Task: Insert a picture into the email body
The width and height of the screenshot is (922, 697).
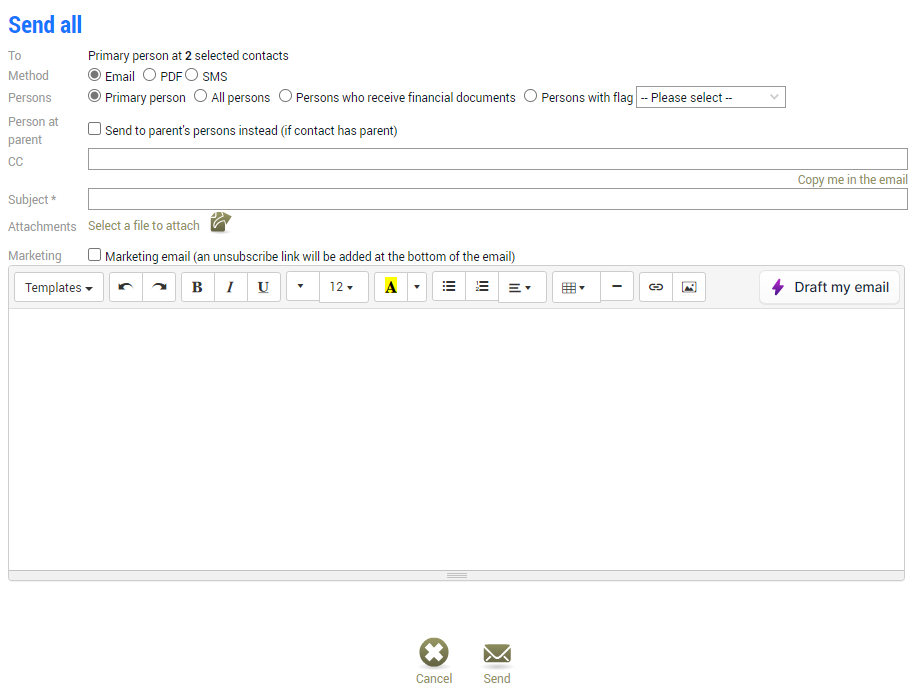Action: (689, 286)
